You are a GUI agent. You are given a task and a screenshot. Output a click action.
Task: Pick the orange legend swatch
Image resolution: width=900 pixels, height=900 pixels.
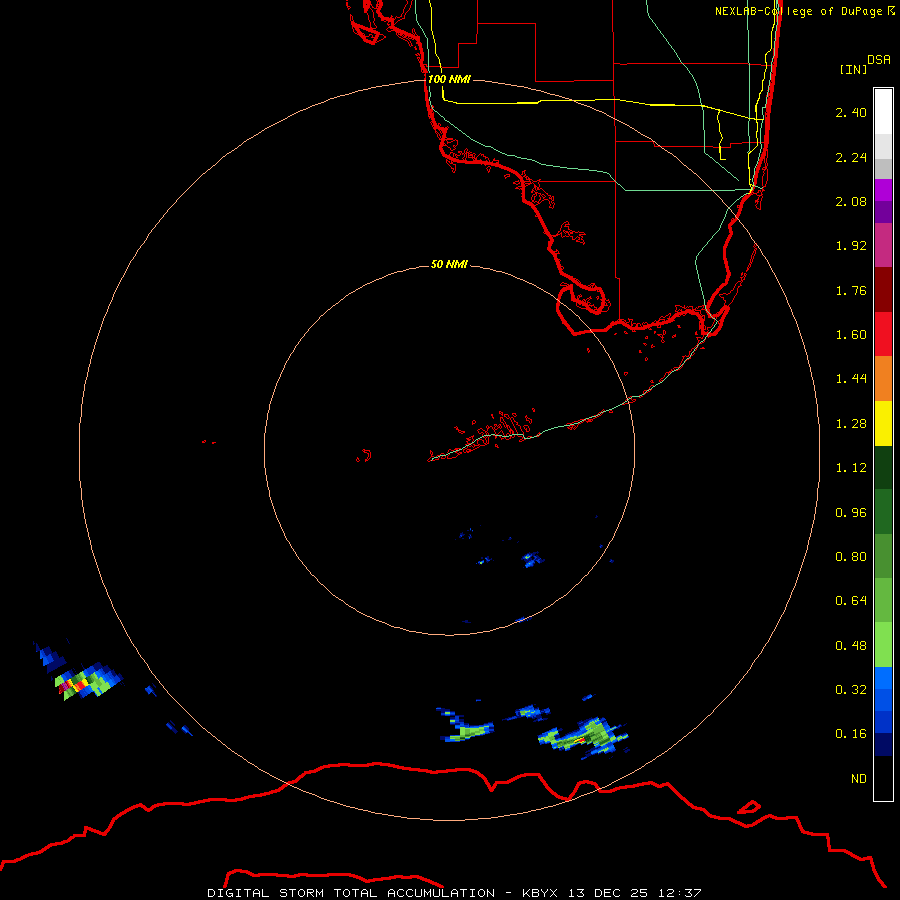883,379
